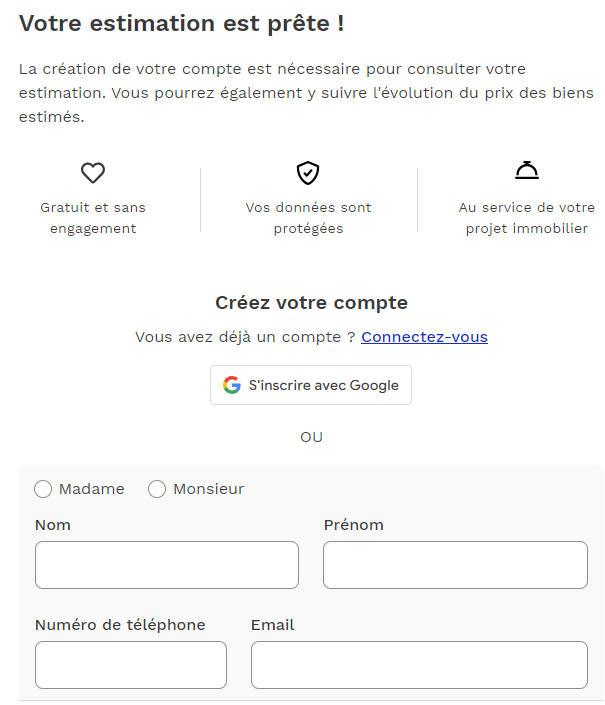Click the Email field label

(272, 625)
